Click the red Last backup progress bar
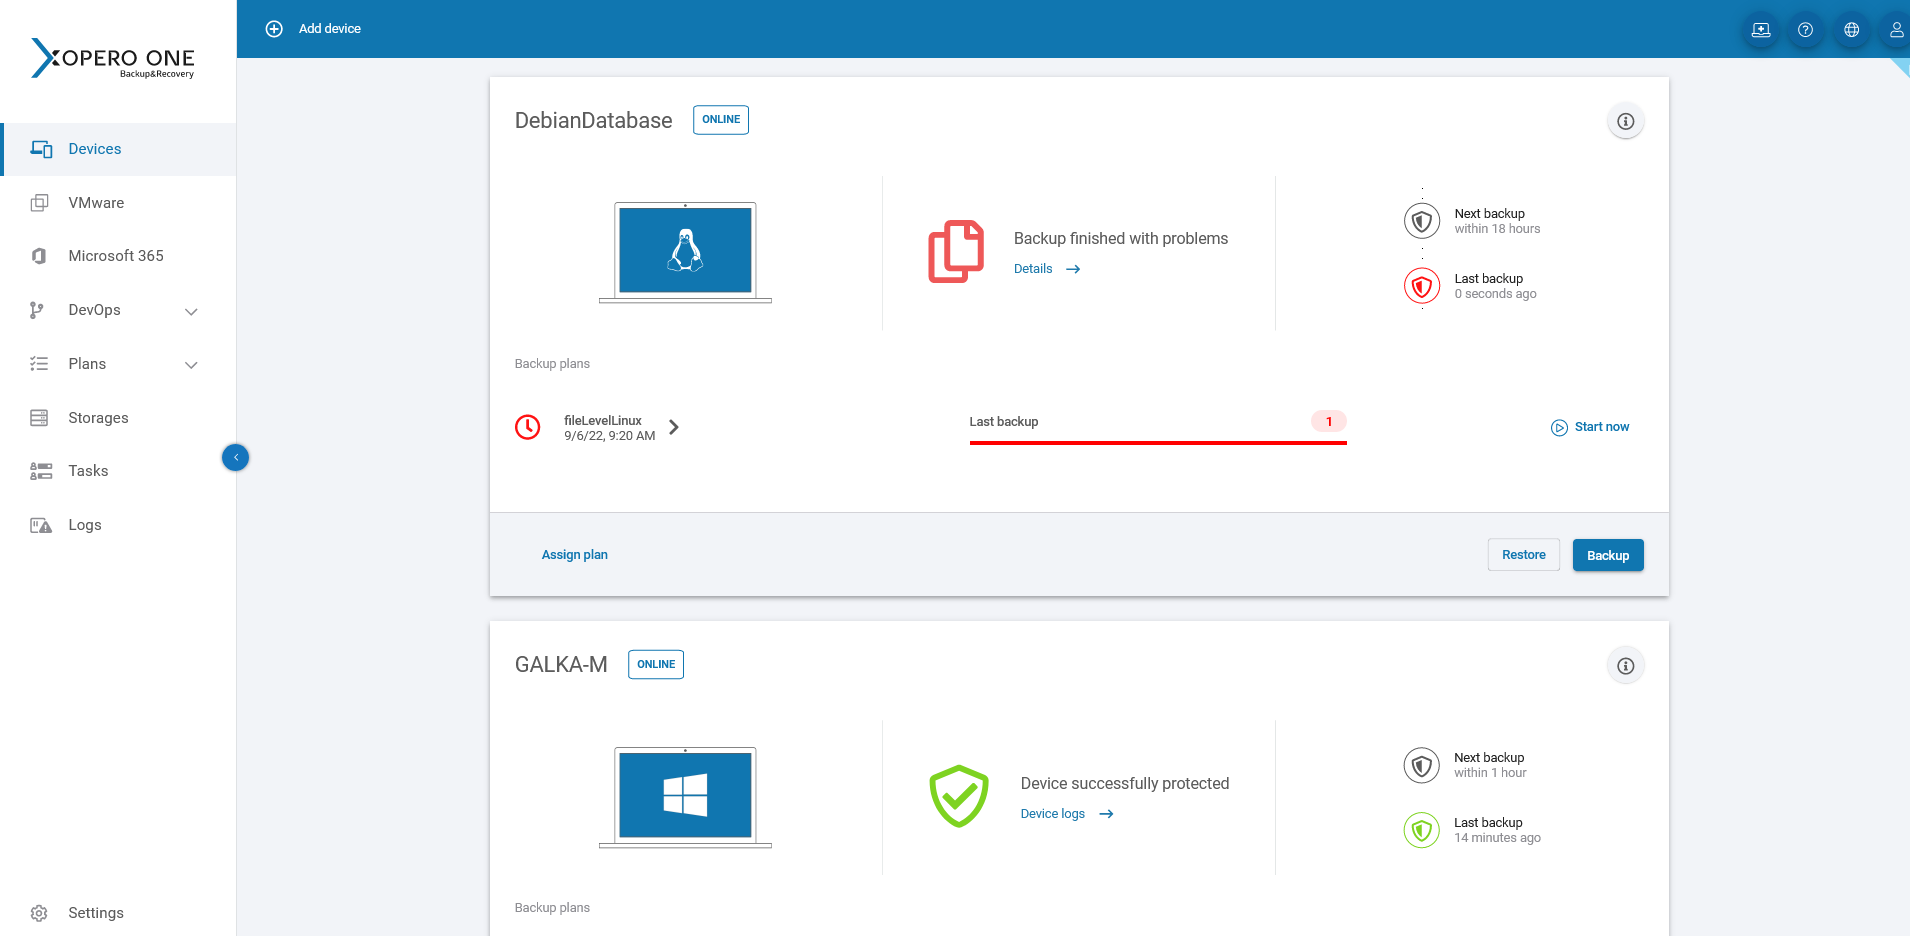The width and height of the screenshot is (1910, 936). point(1158,442)
